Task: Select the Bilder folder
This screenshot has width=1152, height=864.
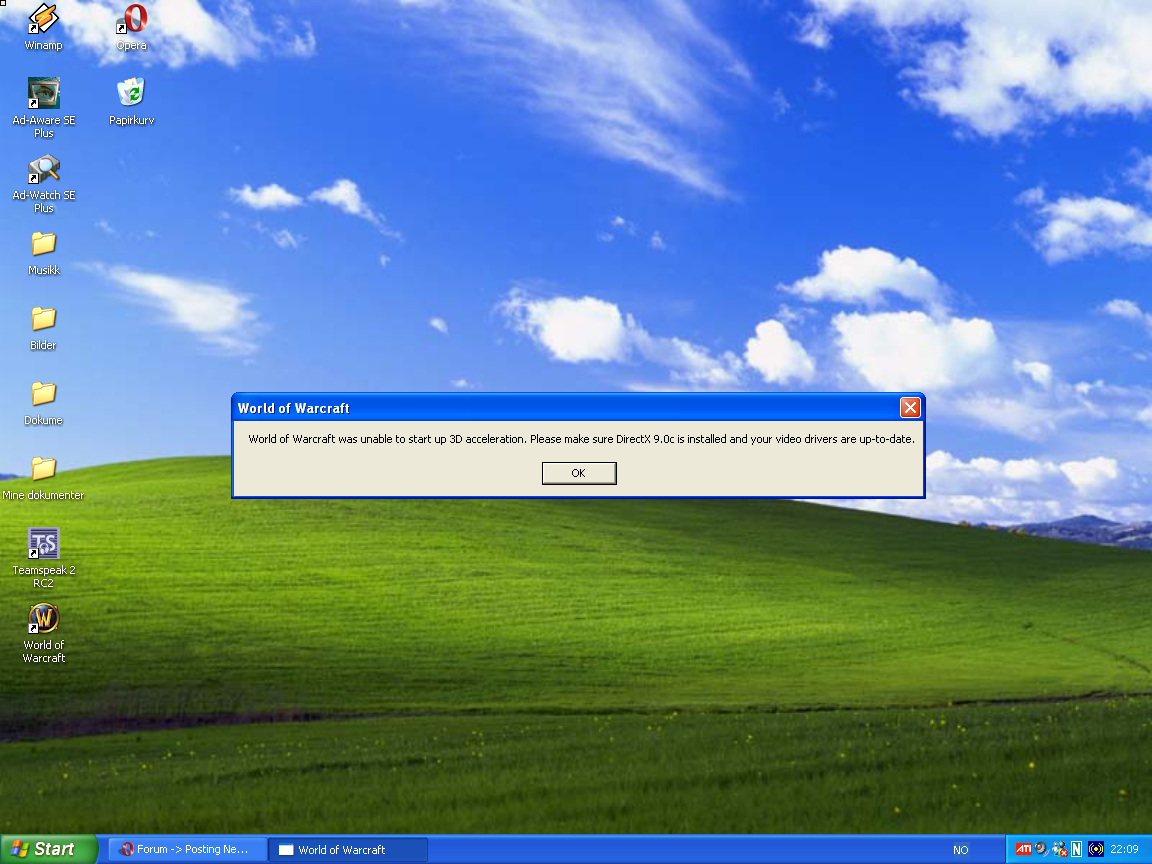Action: click(x=43, y=328)
